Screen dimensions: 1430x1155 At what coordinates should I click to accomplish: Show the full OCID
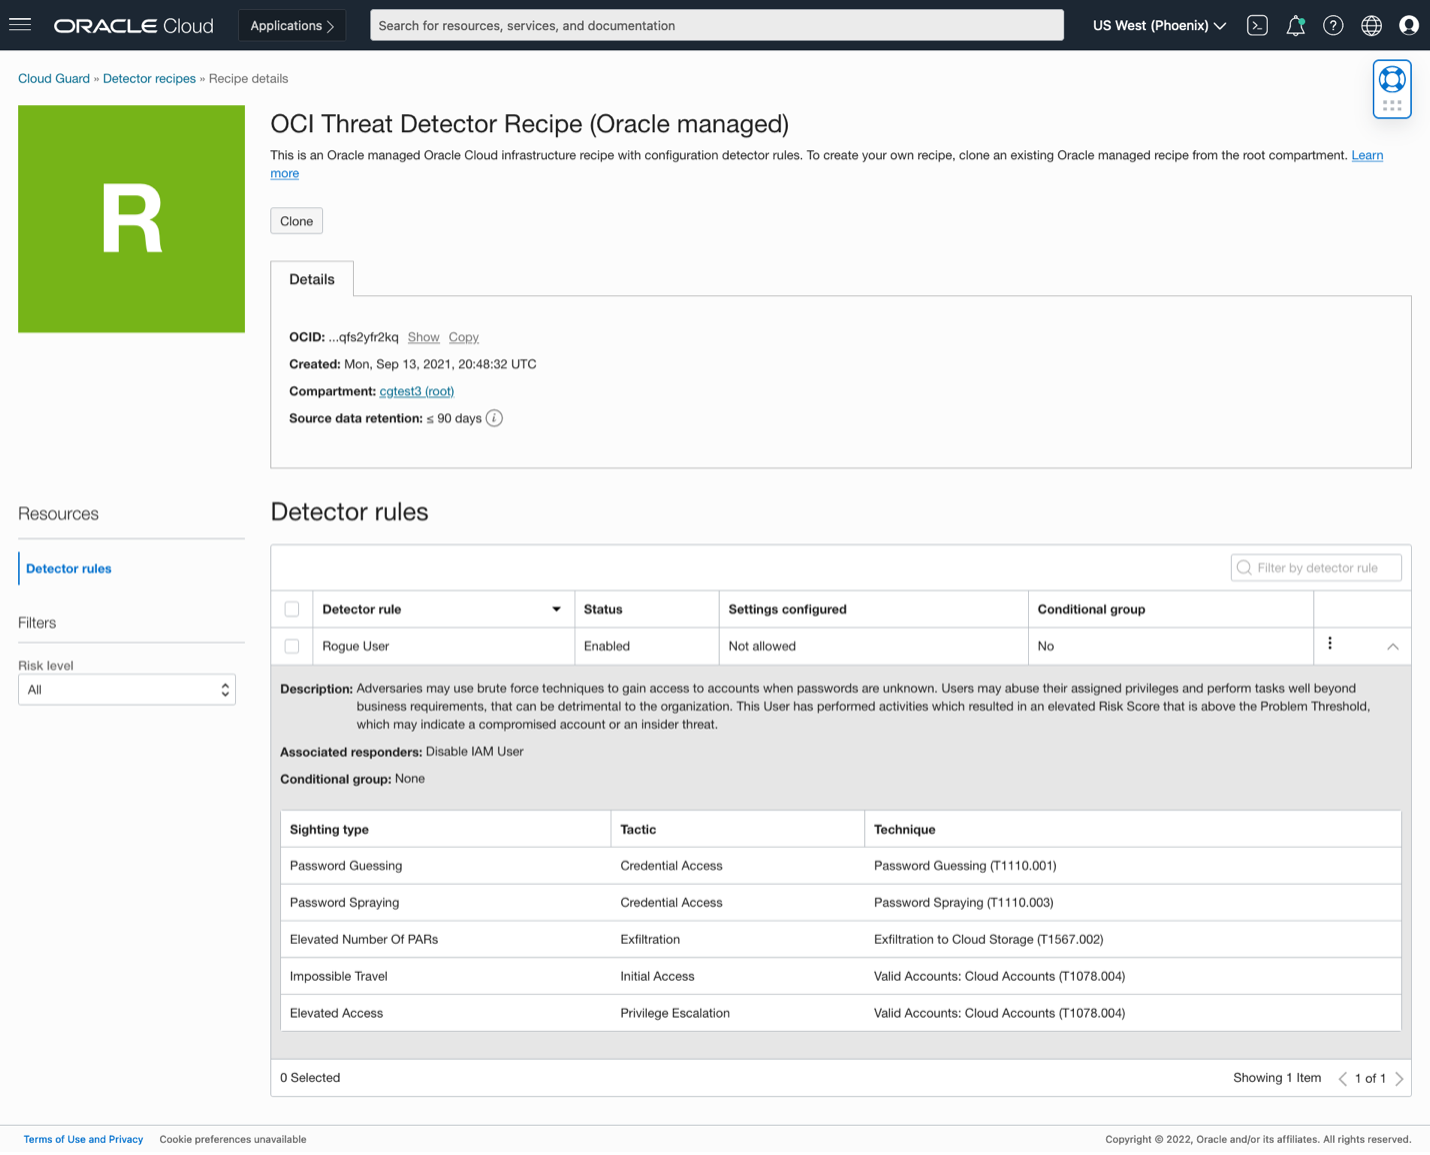[423, 338]
